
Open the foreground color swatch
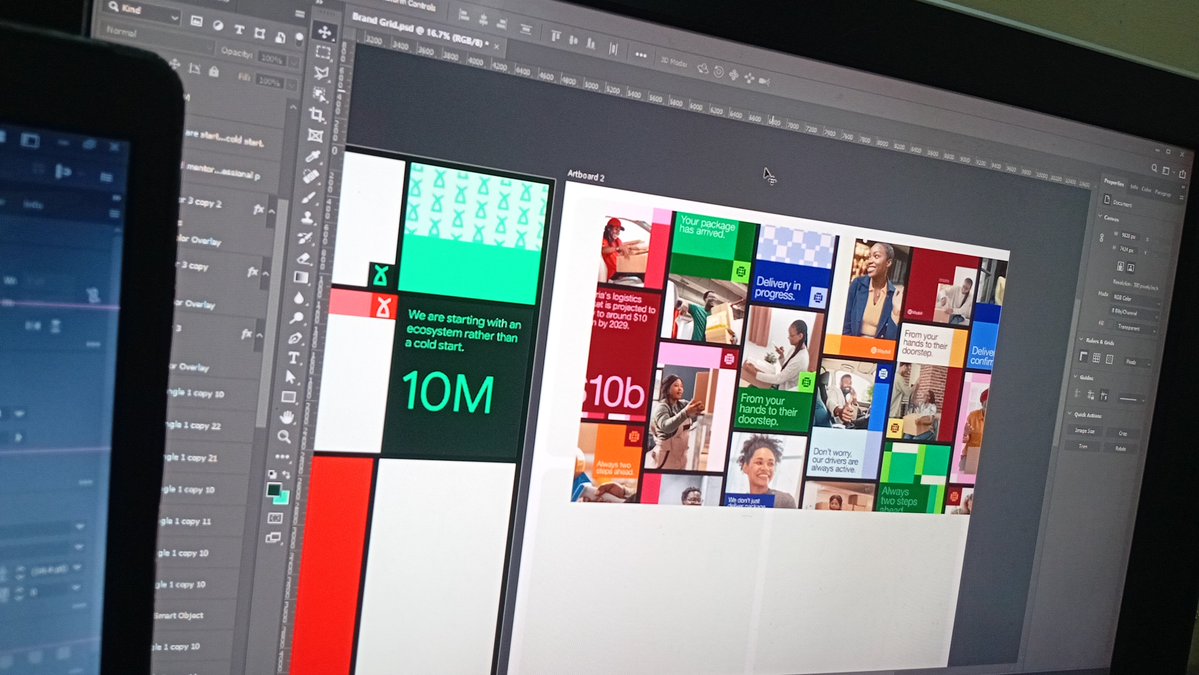pyautogui.click(x=274, y=489)
